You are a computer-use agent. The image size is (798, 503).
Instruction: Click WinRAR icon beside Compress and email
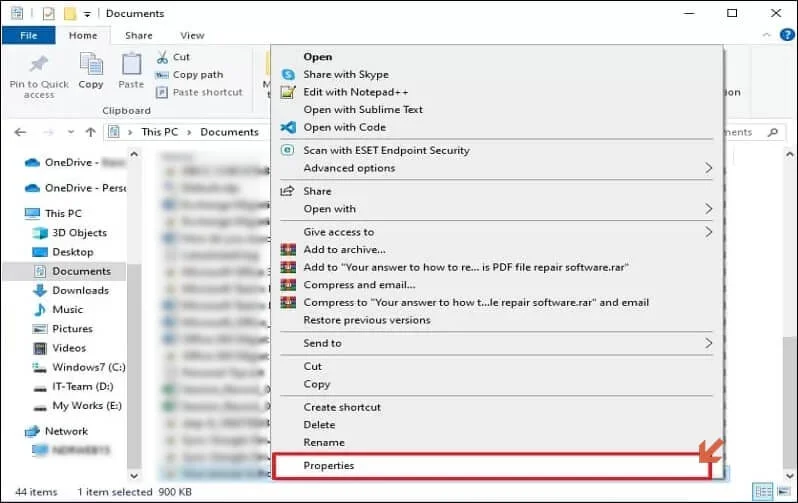(288, 285)
